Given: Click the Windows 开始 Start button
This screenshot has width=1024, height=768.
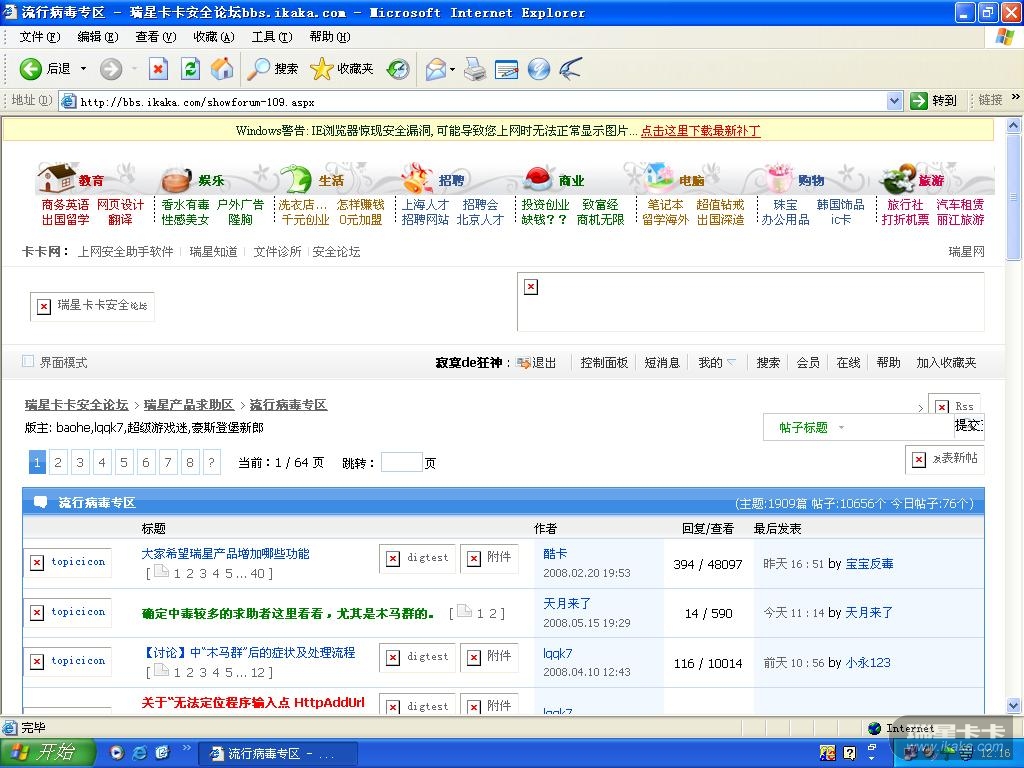Looking at the screenshot, I should [48, 753].
